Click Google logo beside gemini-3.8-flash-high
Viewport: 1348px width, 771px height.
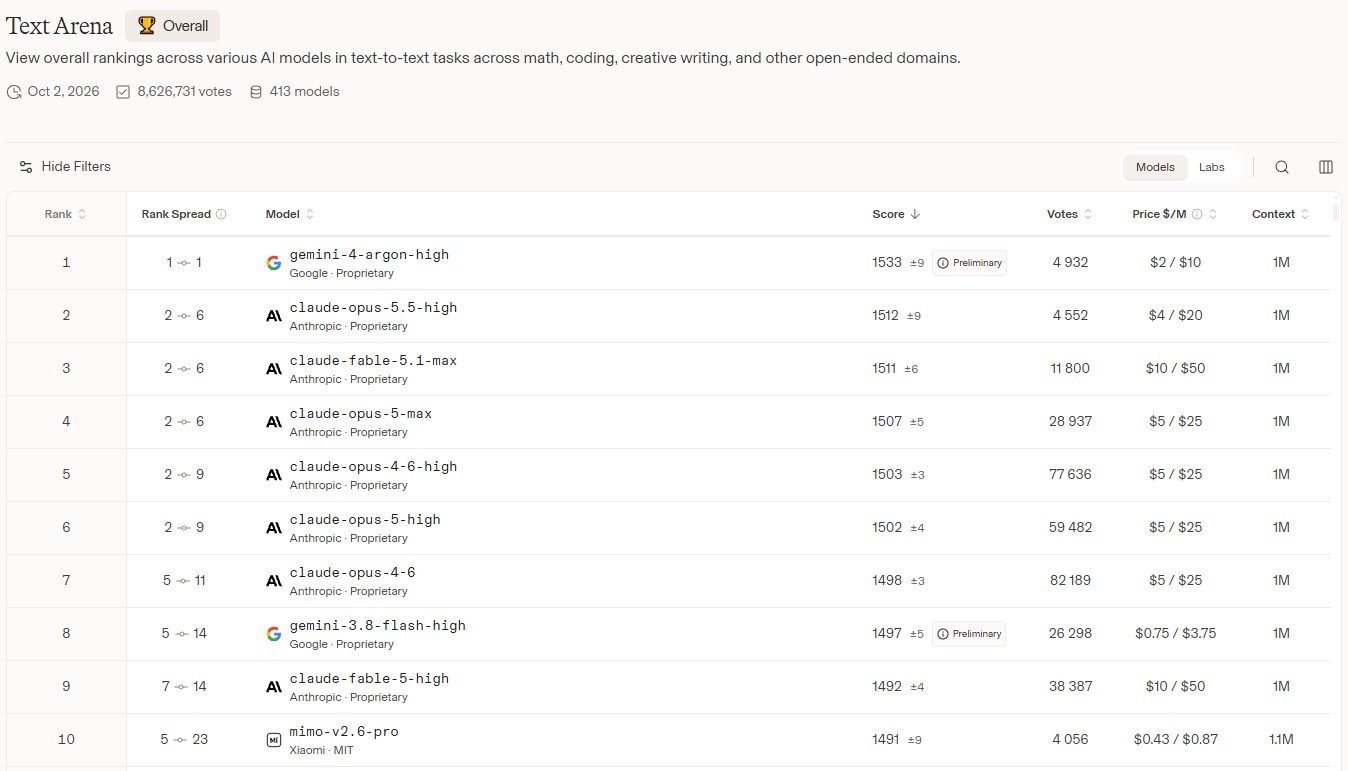click(274, 634)
